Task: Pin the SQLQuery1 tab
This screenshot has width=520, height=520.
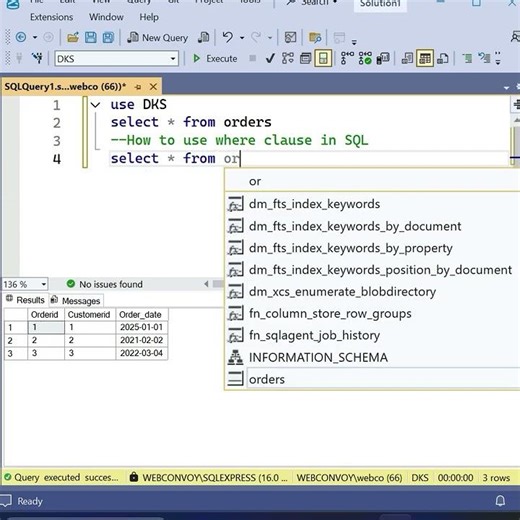Action: (138, 87)
